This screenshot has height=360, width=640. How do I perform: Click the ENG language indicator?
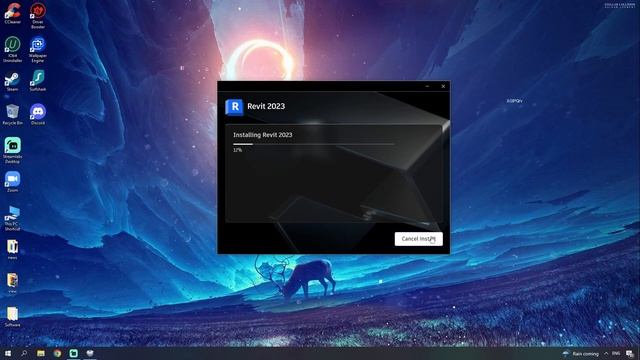click(x=616, y=353)
